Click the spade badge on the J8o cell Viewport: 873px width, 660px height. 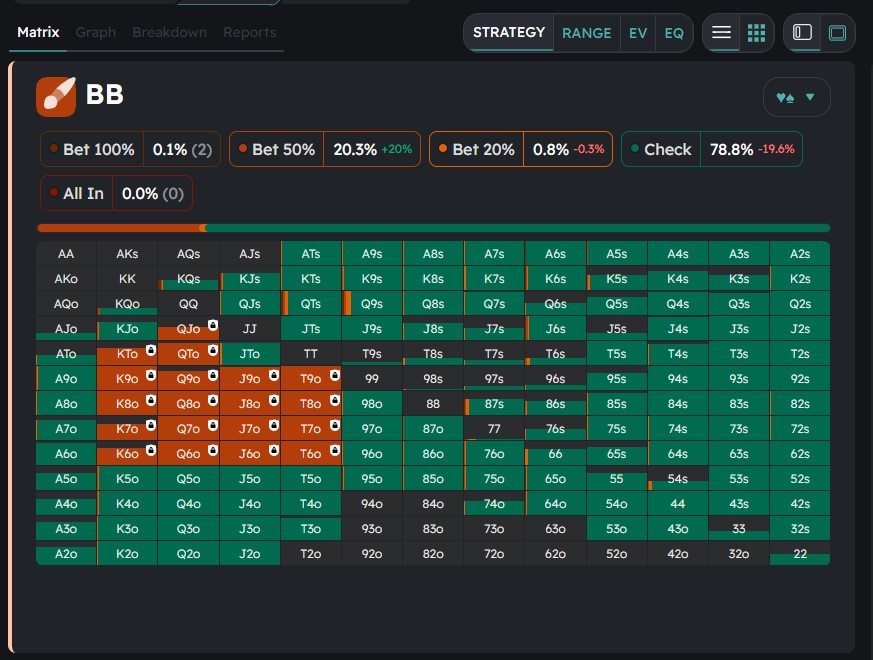click(x=273, y=399)
